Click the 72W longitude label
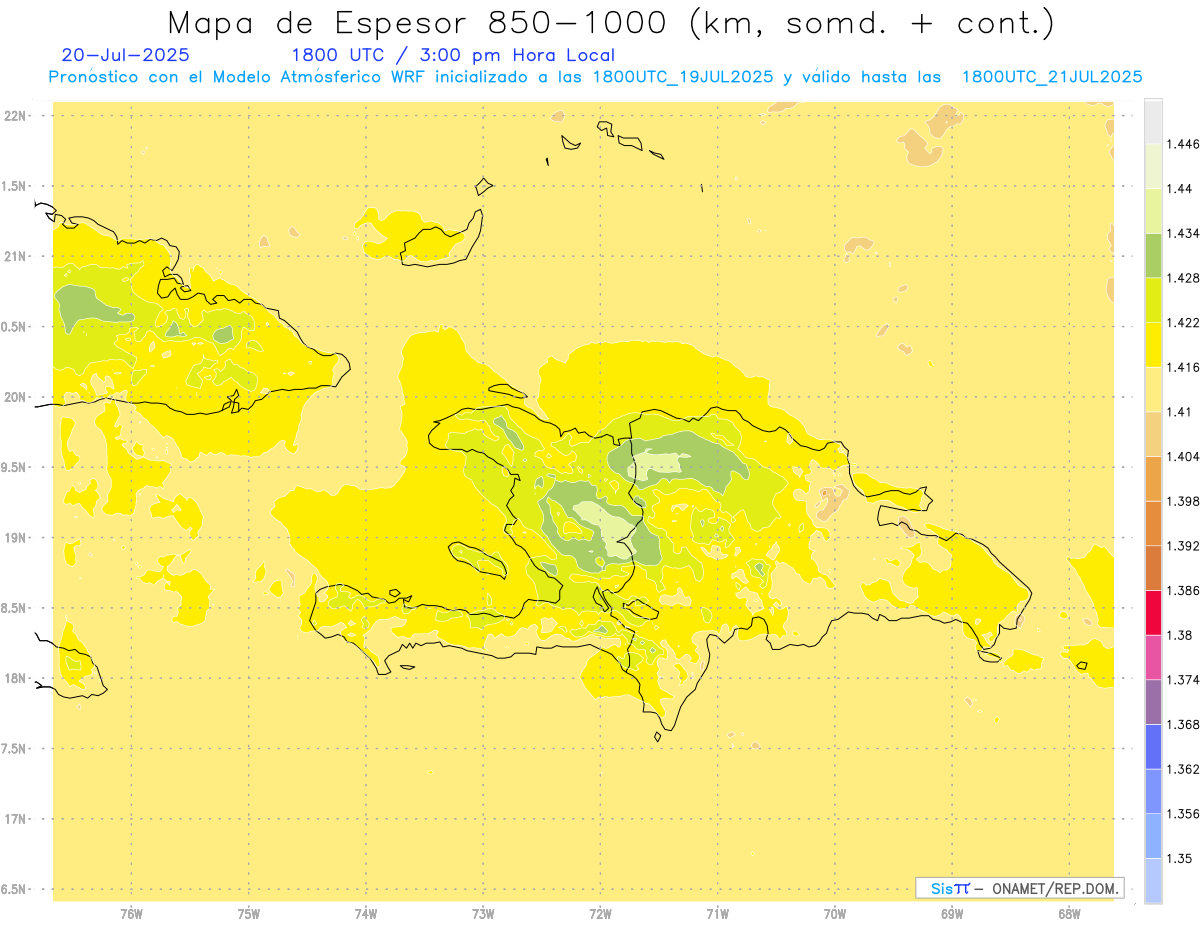 coord(600,914)
